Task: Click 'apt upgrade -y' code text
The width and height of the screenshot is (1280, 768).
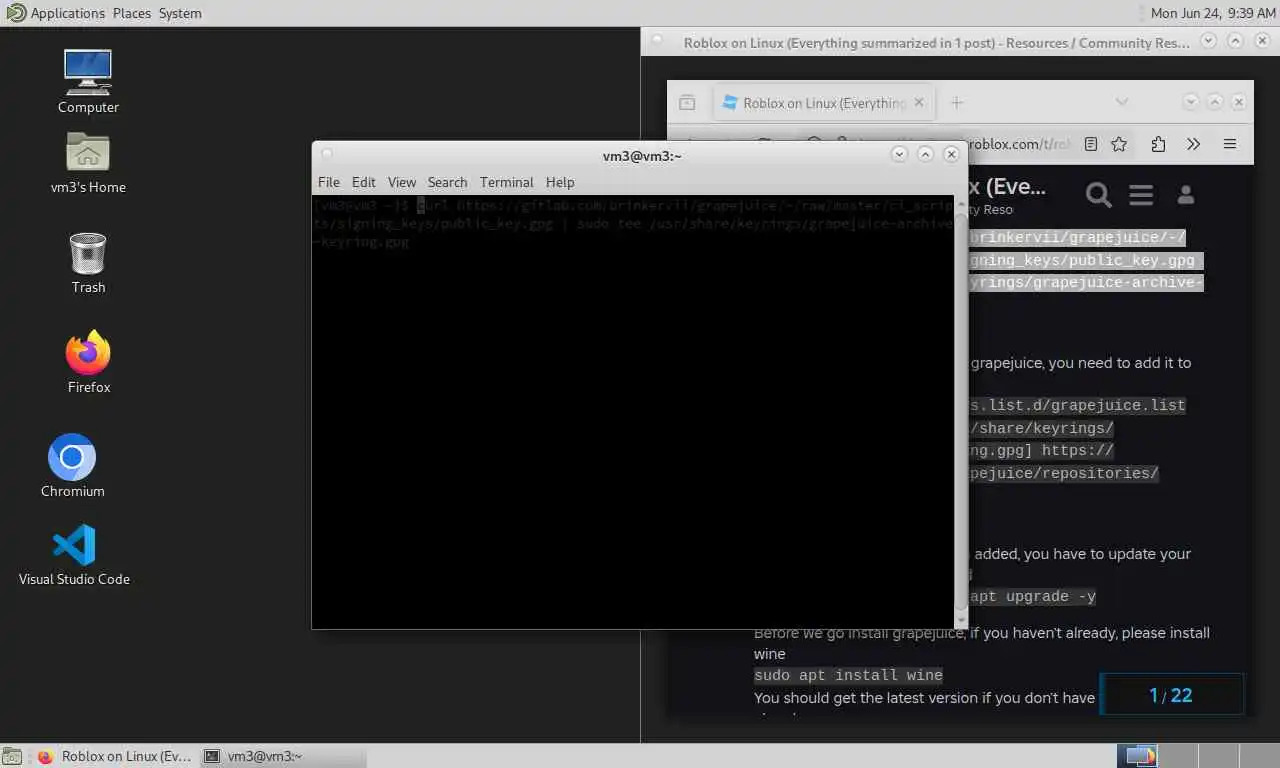Action: (1033, 596)
